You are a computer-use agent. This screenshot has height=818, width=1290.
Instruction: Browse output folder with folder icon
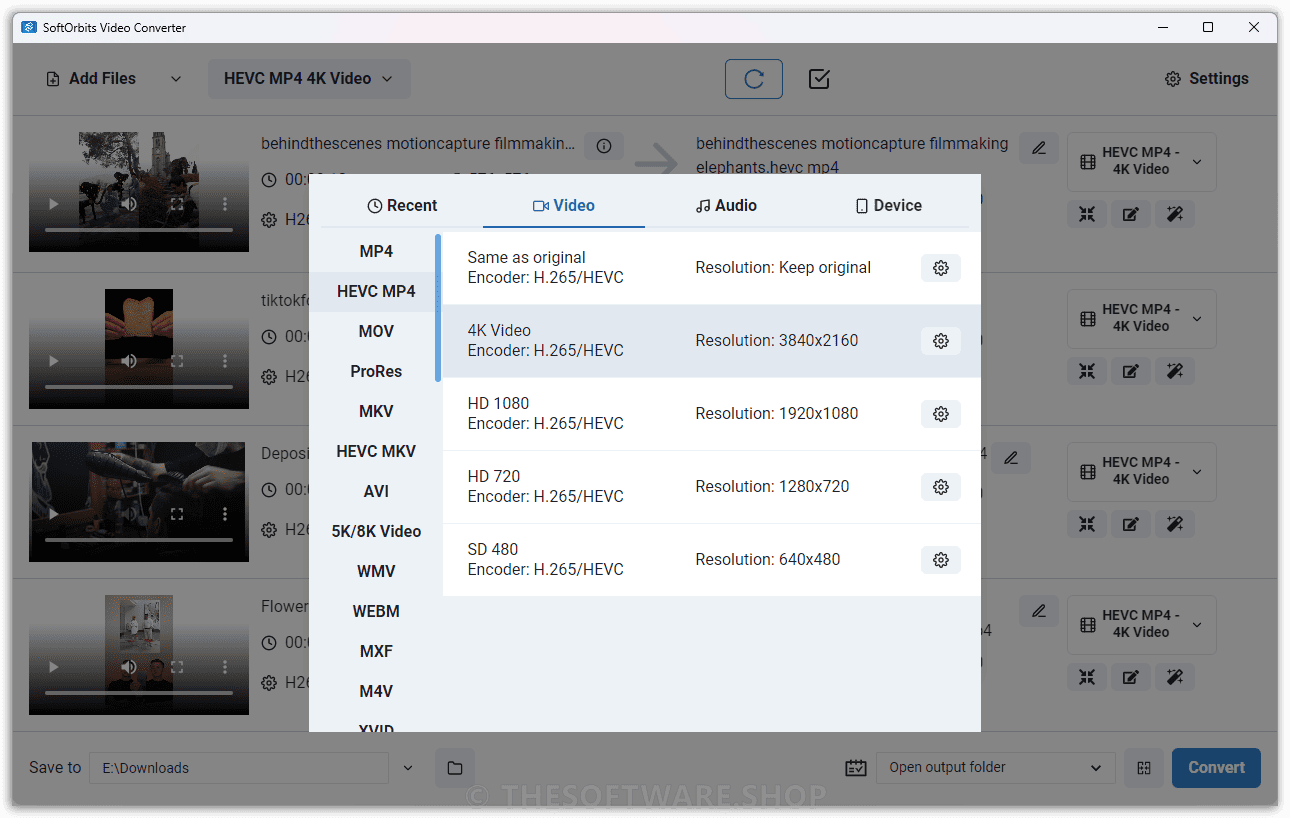click(455, 768)
